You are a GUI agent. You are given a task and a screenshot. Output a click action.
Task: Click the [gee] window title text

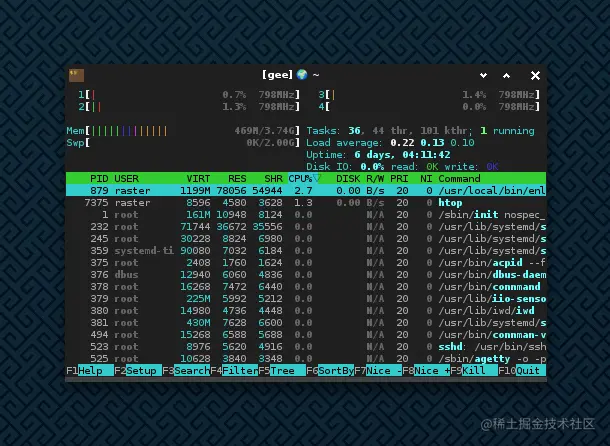tap(277, 75)
